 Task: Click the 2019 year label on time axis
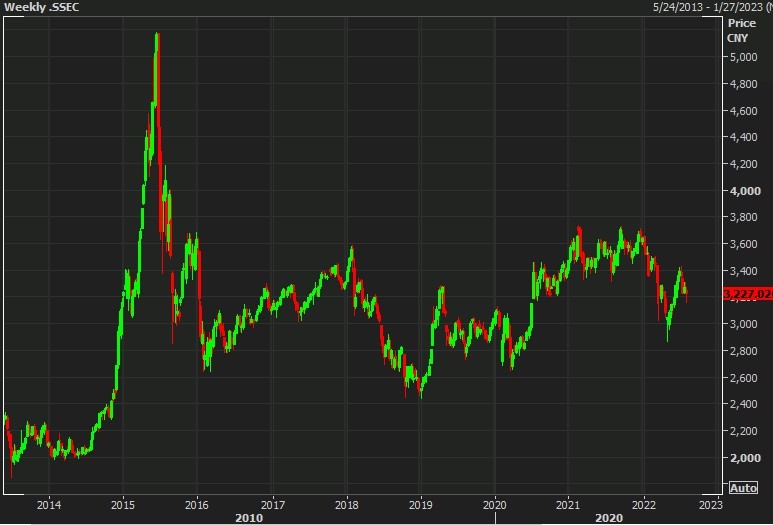pos(421,505)
